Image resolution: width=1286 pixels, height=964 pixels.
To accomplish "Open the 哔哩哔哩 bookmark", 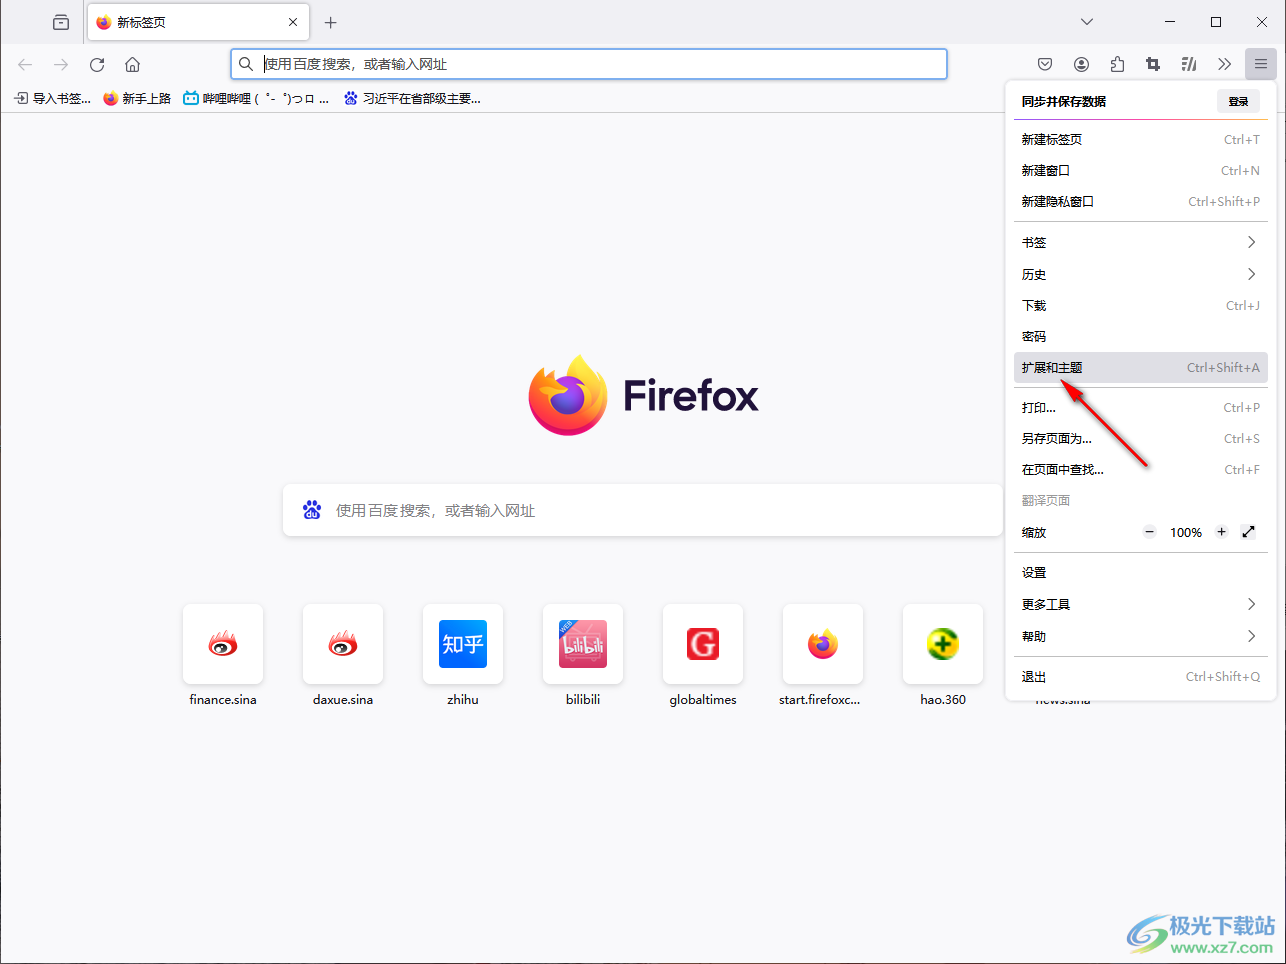I will click(x=256, y=98).
